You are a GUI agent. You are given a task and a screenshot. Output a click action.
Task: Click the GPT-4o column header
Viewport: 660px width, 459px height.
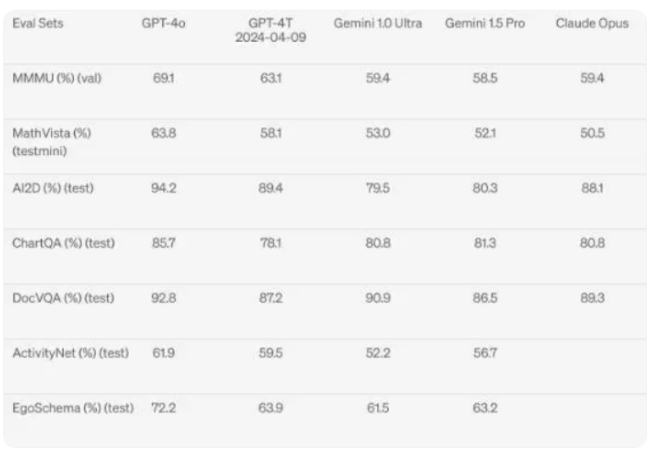[x=162, y=23]
